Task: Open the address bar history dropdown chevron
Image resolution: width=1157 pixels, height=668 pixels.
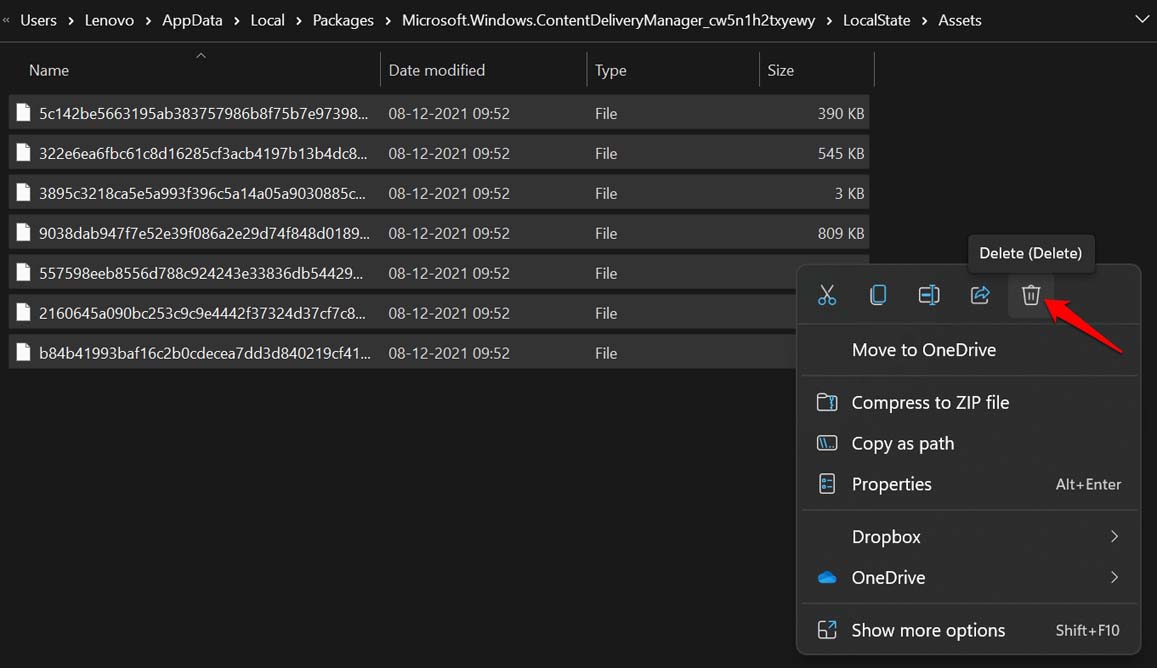Action: click(x=1142, y=20)
